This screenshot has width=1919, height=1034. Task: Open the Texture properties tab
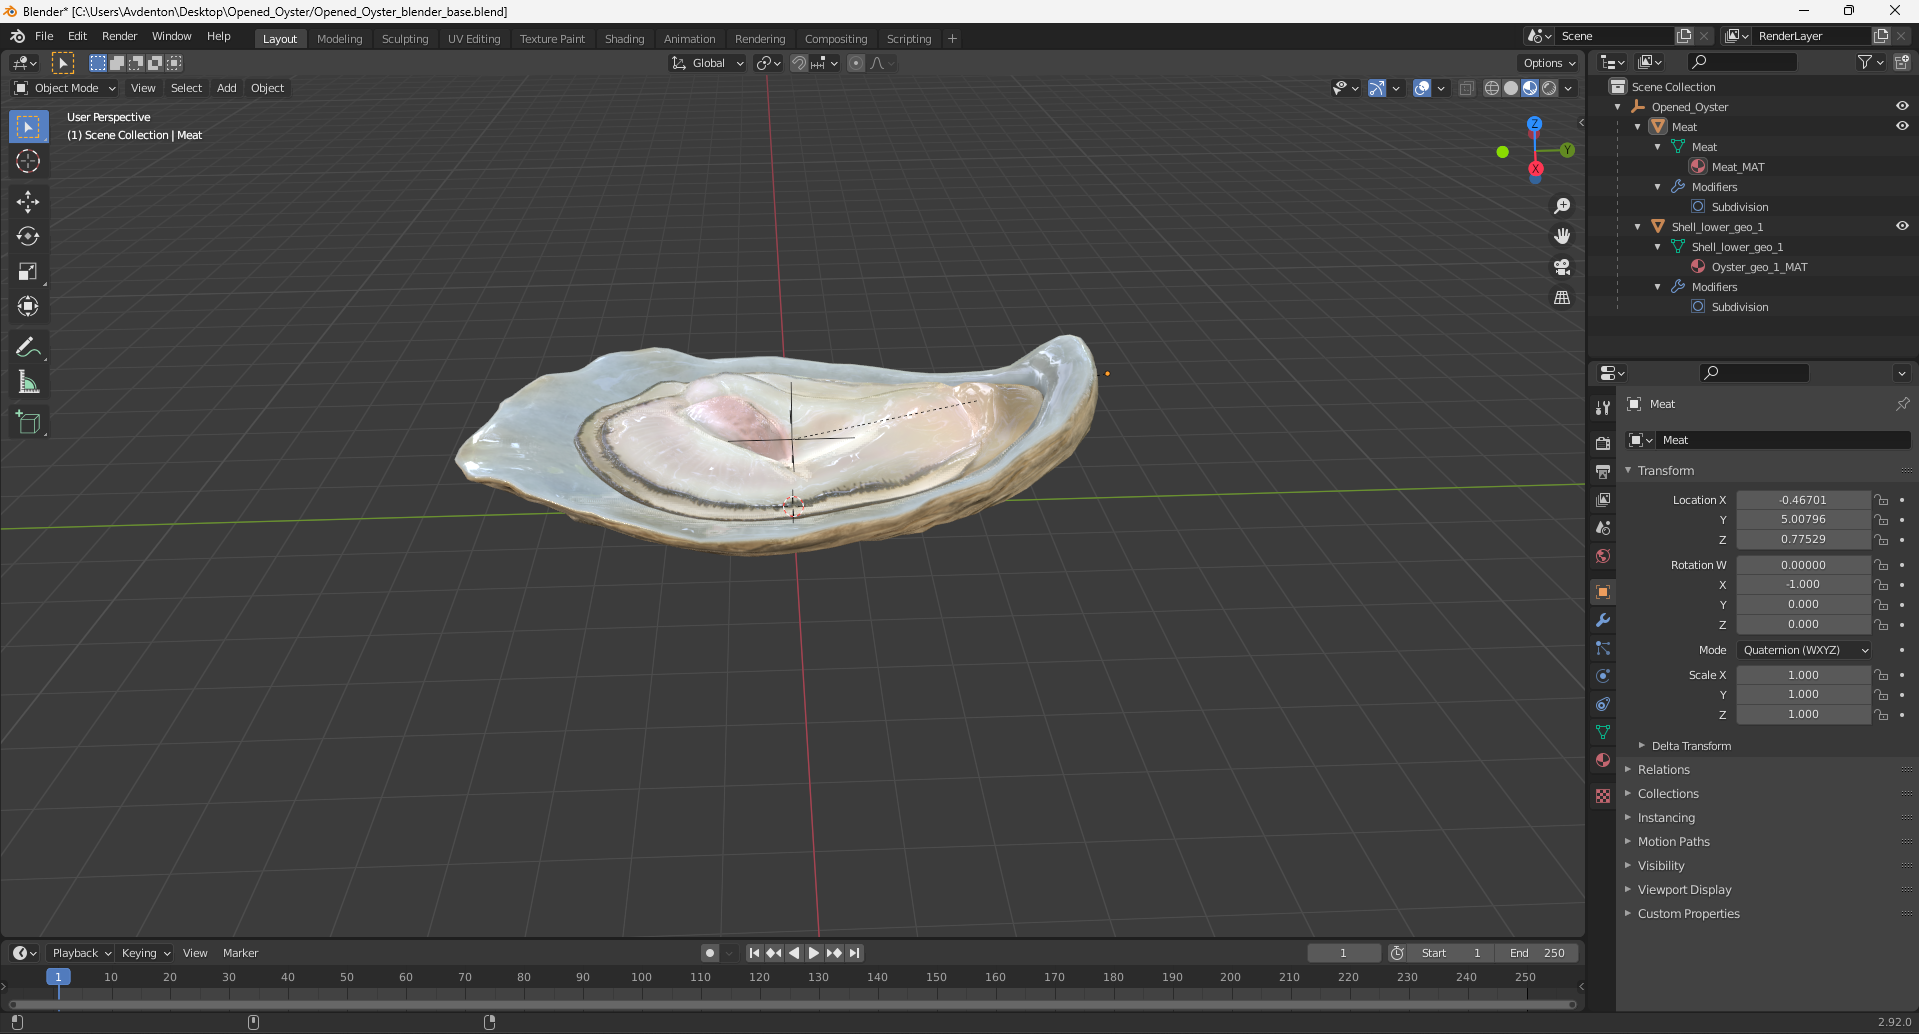(1603, 796)
